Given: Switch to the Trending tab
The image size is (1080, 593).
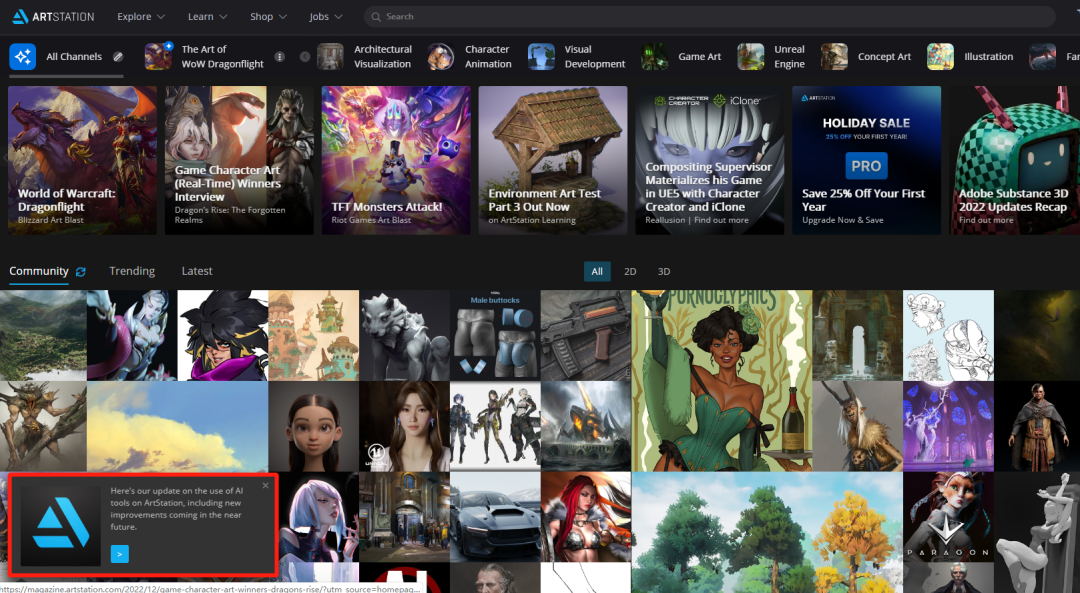Looking at the screenshot, I should click(x=132, y=271).
